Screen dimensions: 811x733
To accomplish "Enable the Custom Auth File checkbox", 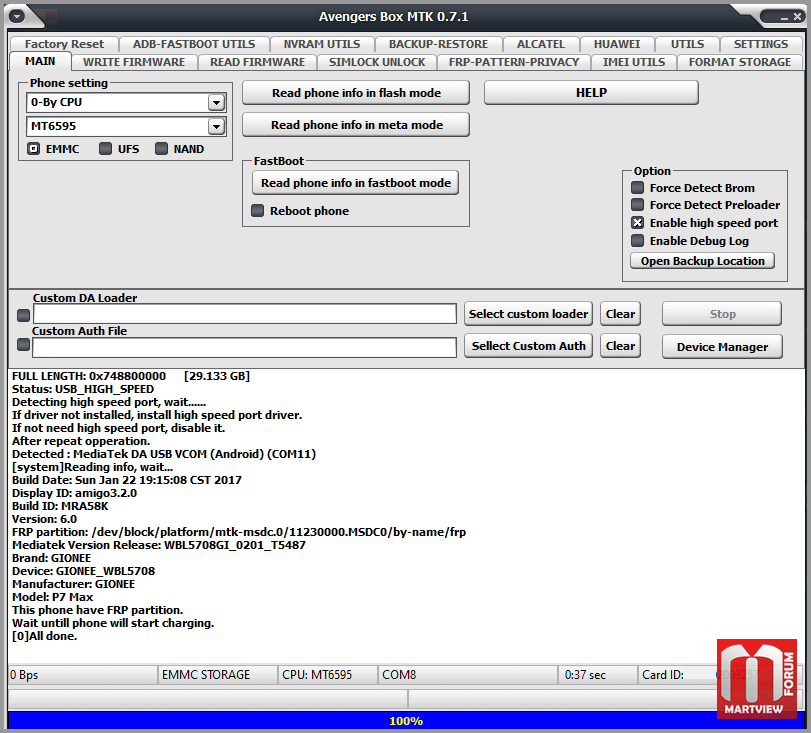I will 23,344.
